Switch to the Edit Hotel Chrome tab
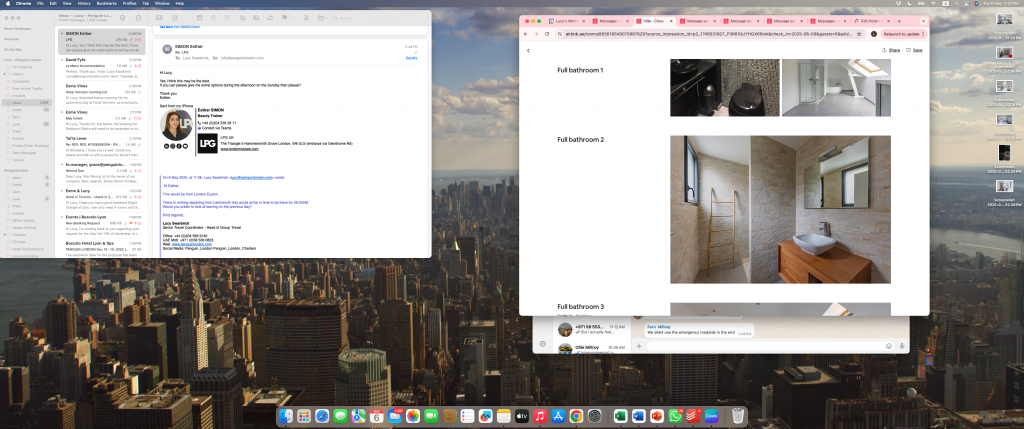Screen dimensions: 1024x429 (873, 21)
